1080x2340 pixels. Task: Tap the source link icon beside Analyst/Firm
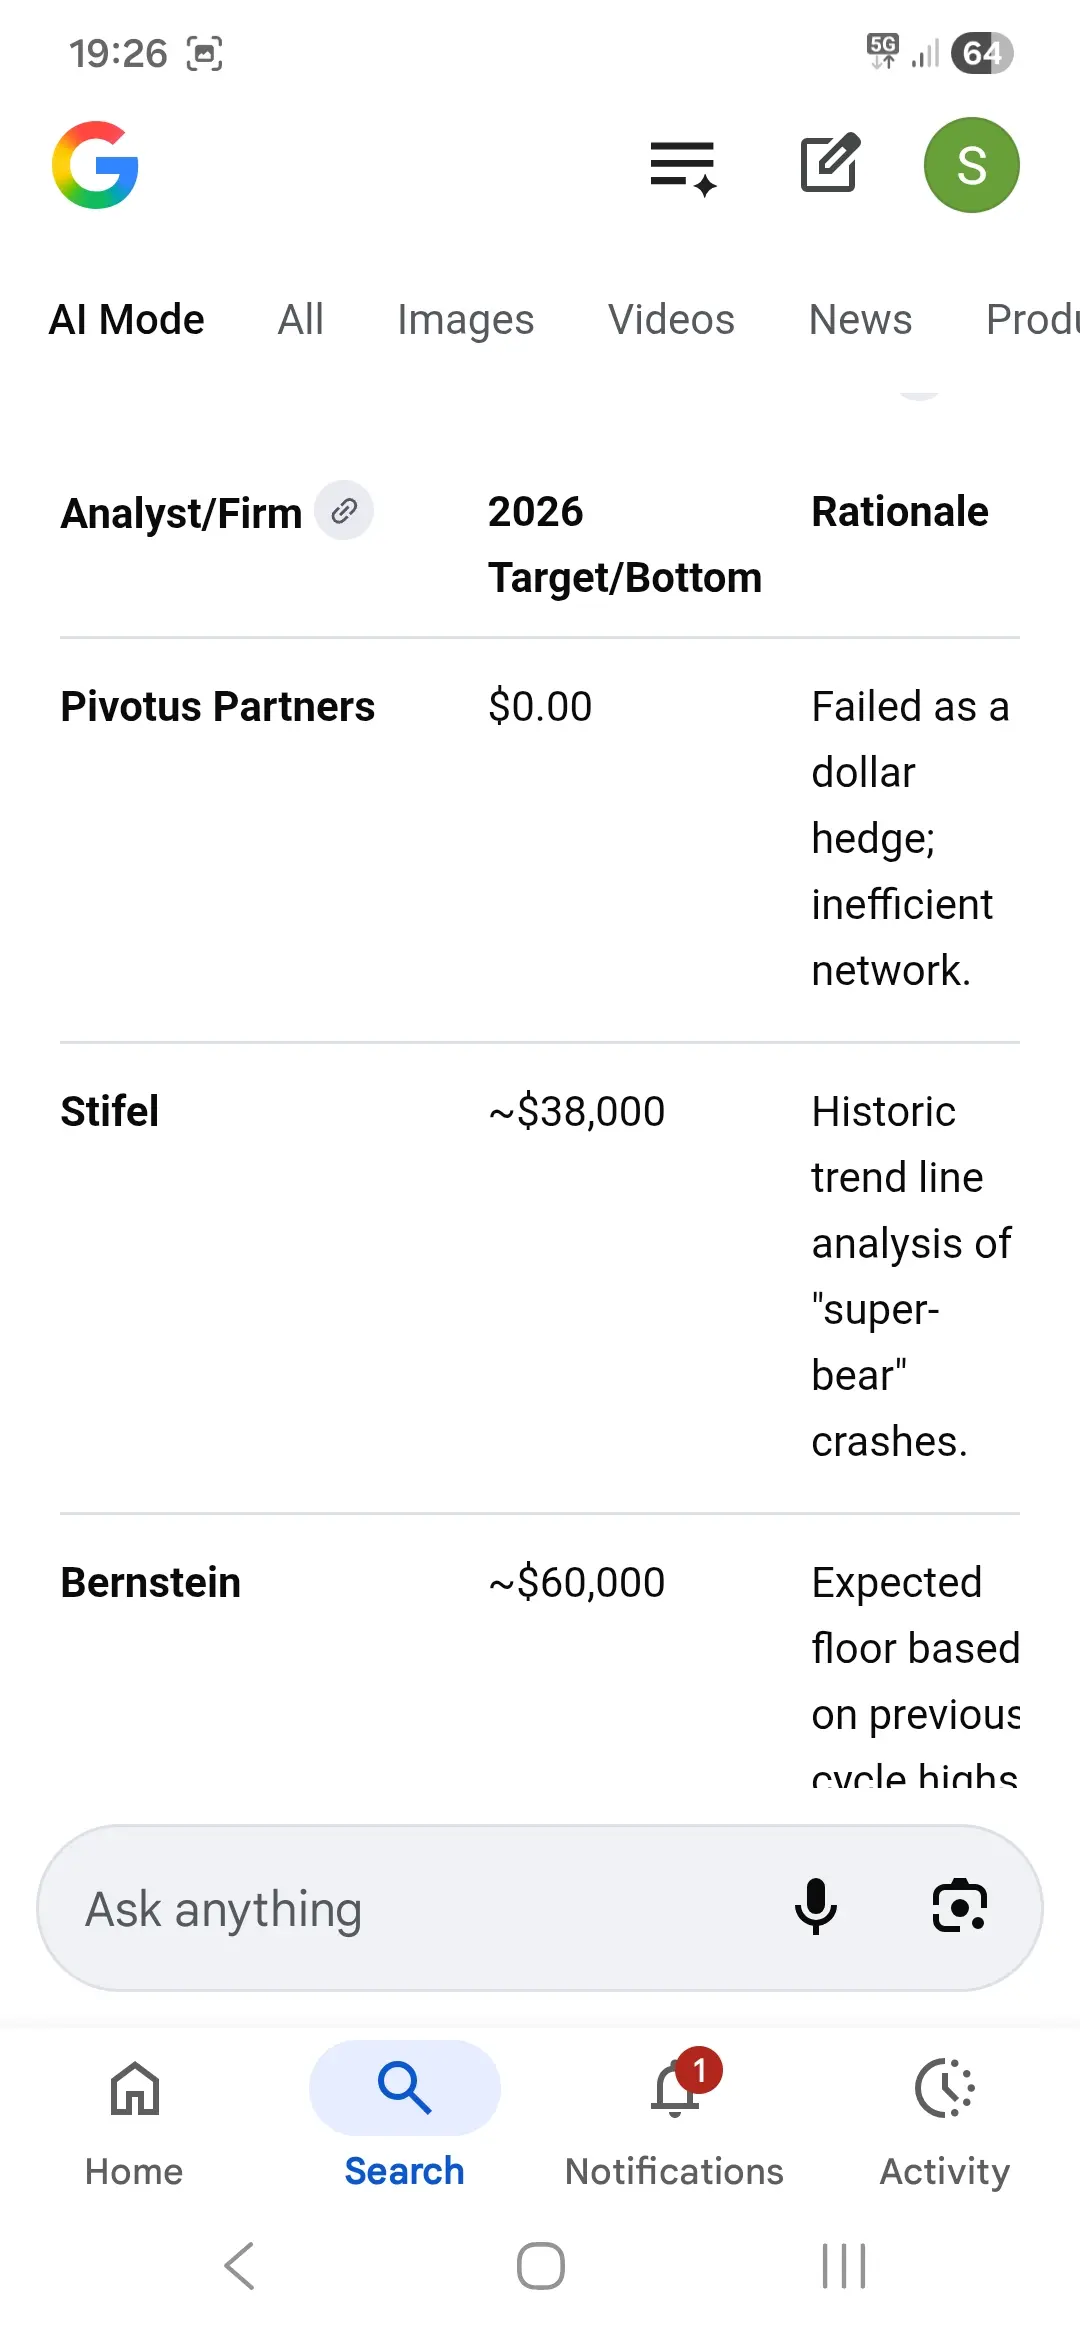coord(344,511)
